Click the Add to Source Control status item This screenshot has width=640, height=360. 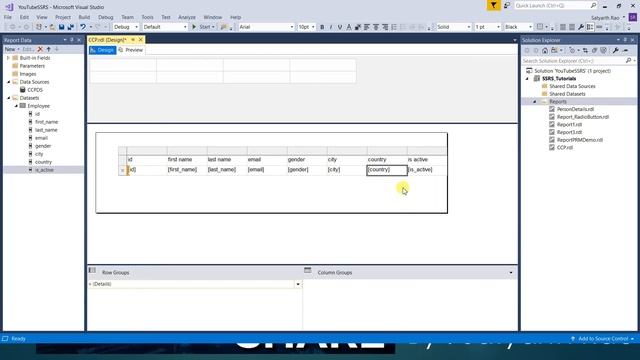pyautogui.click(x=602, y=339)
